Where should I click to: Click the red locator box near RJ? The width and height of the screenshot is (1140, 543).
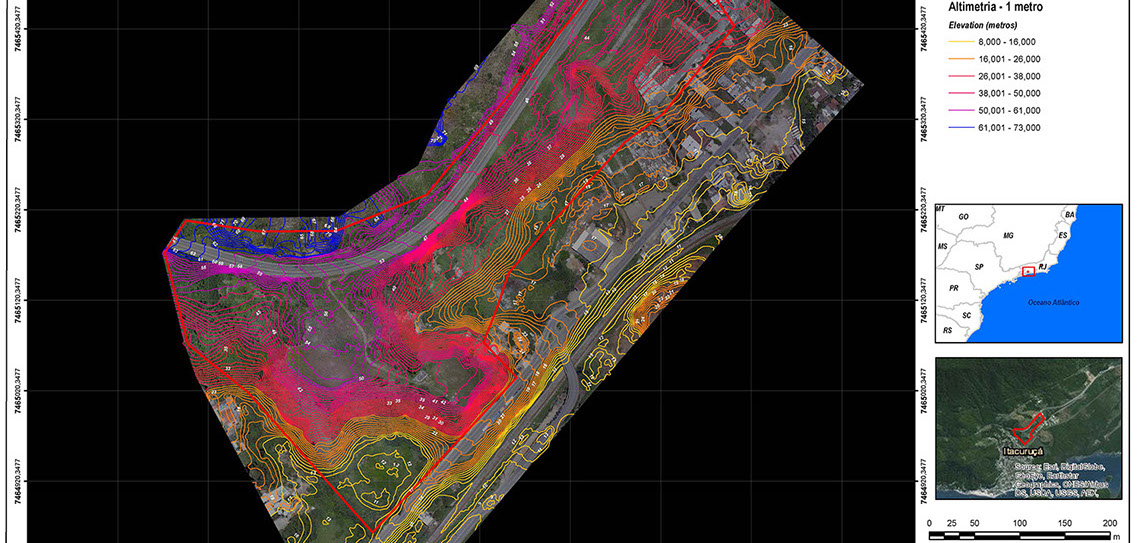click(1028, 272)
